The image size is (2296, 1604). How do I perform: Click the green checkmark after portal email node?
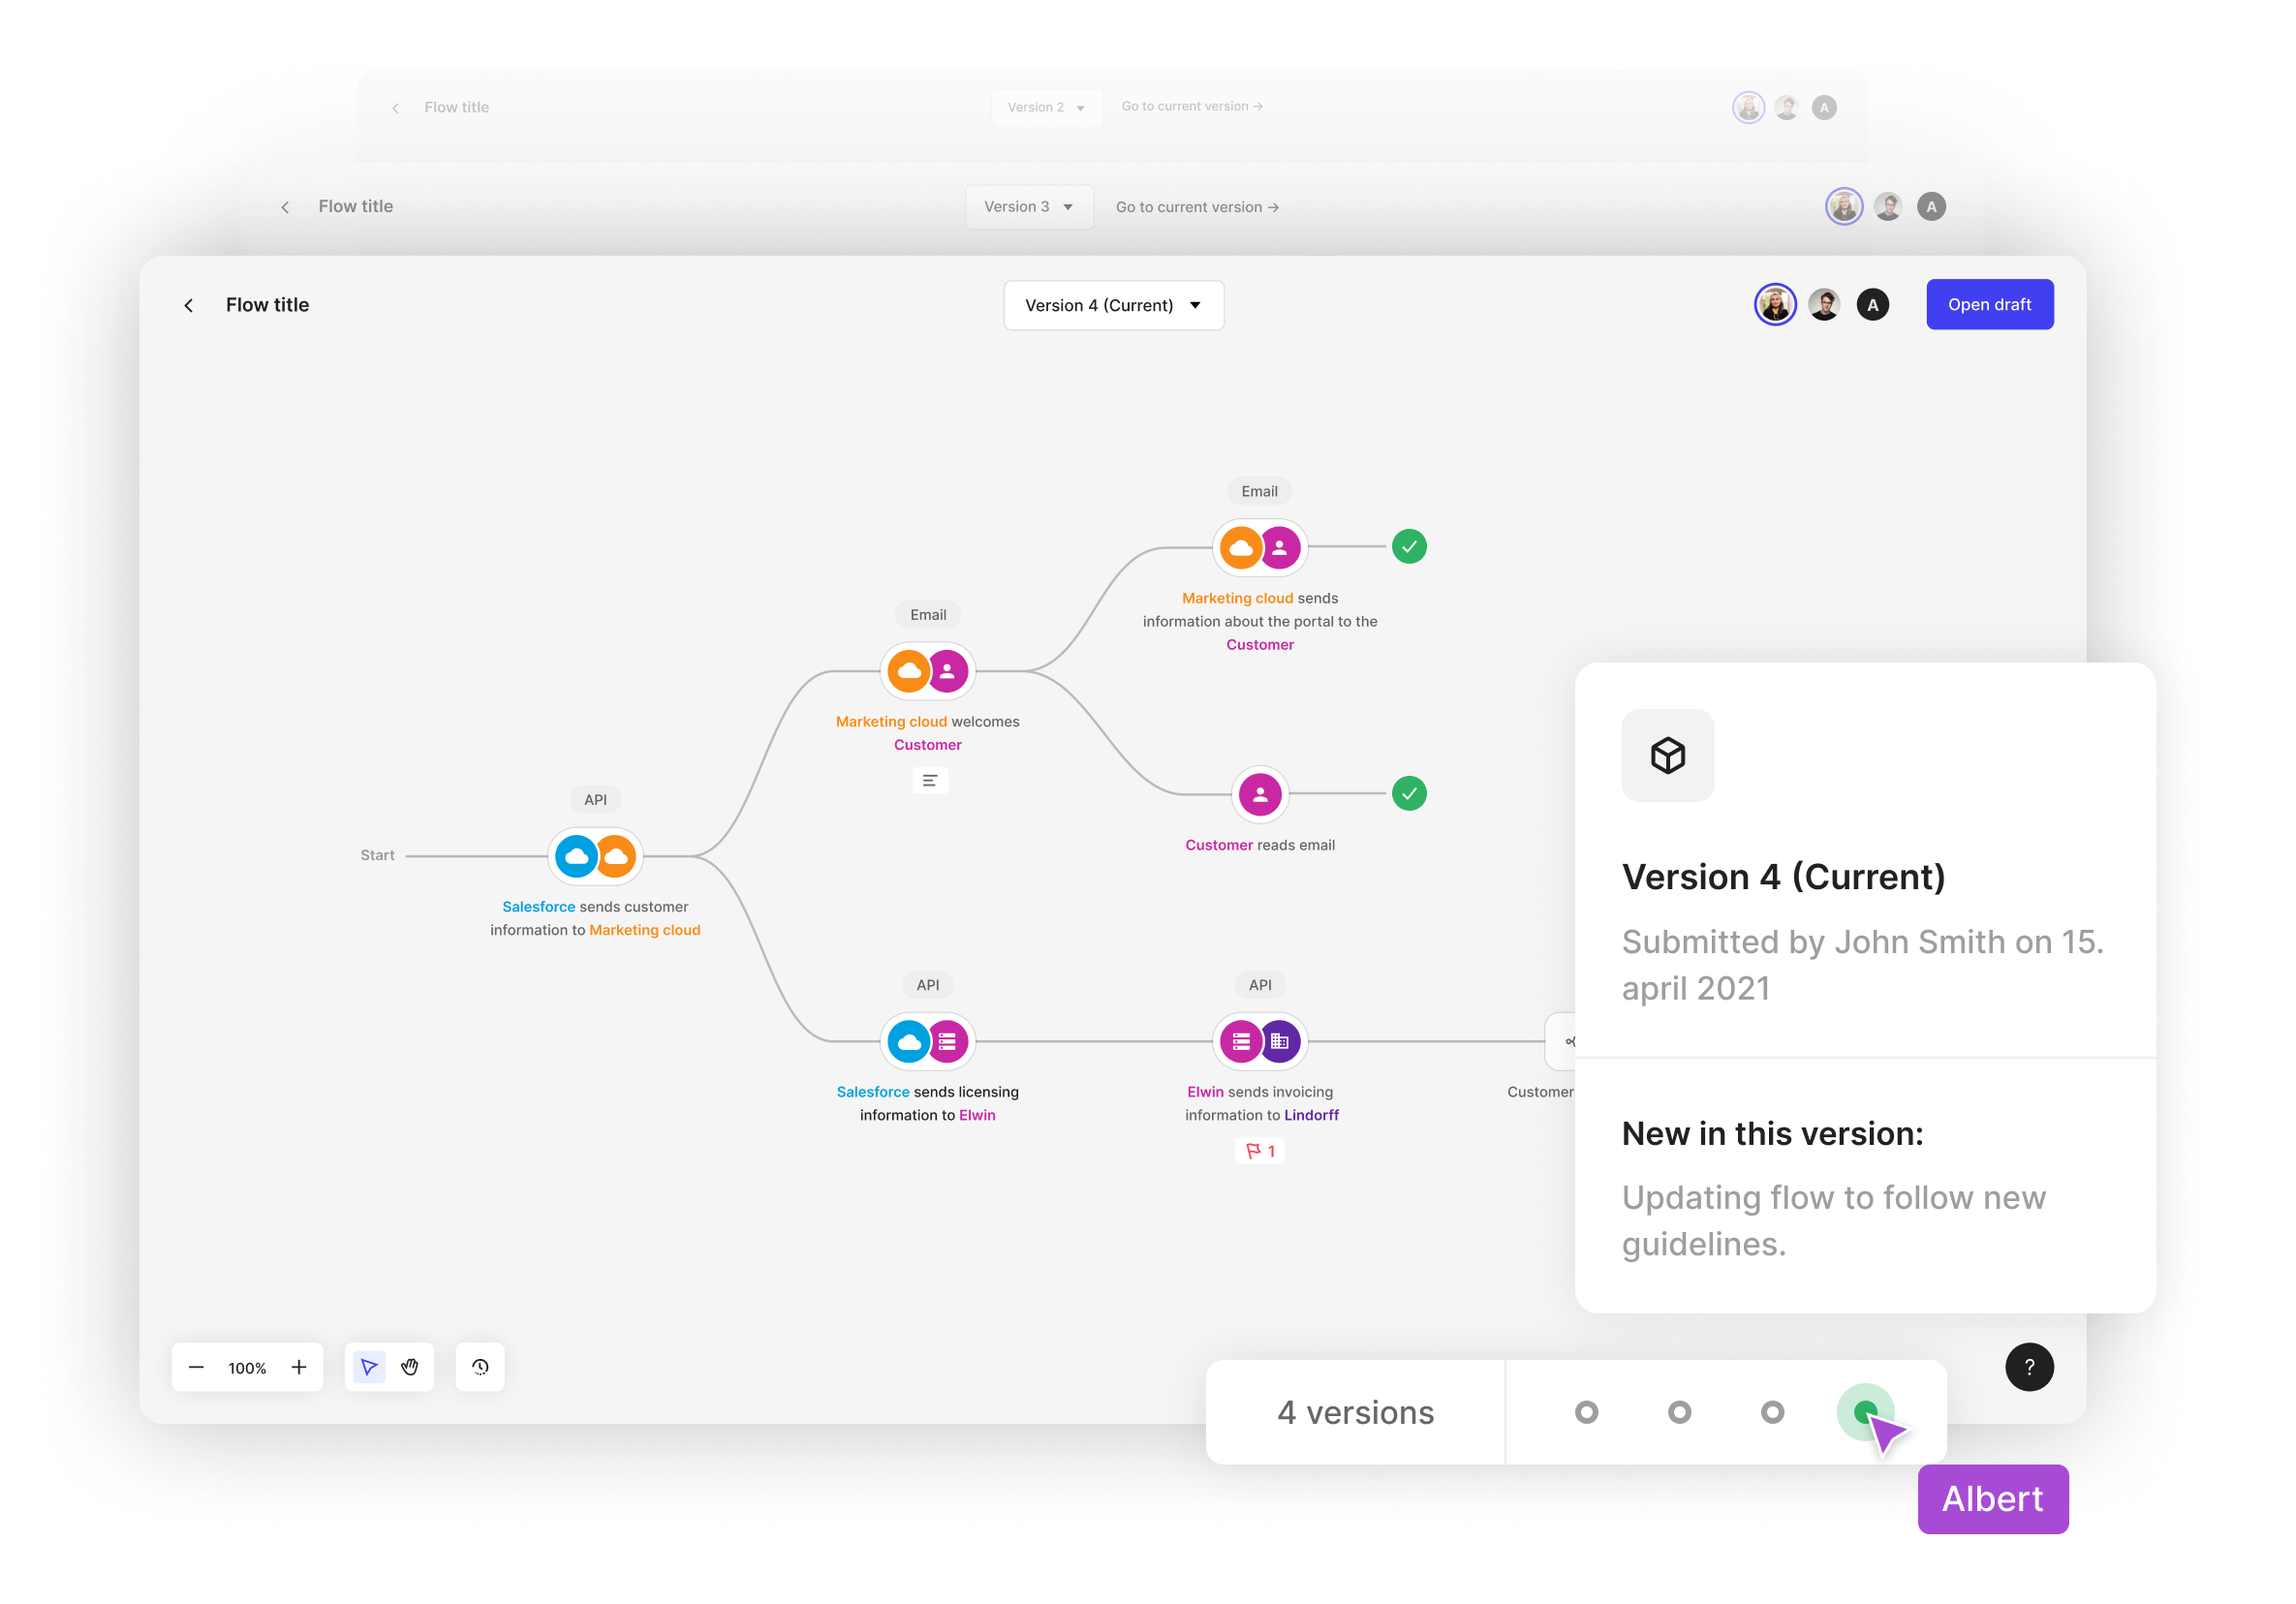click(x=1409, y=547)
